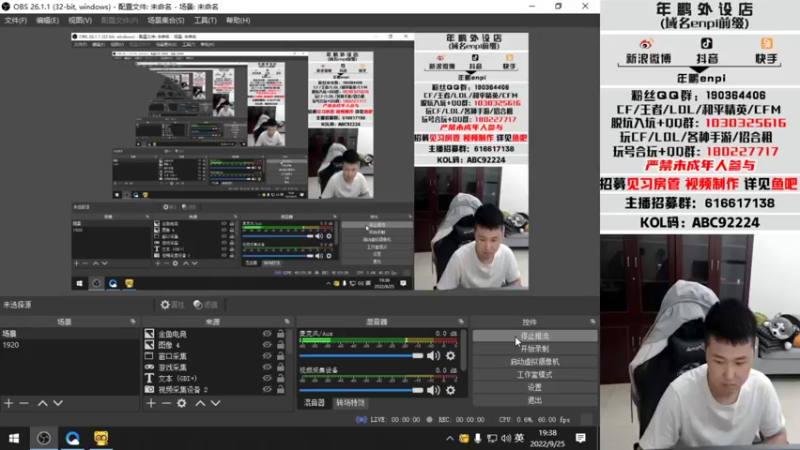Open the yellow mascot app in the taskbar
The image size is (800, 450).
coord(101,438)
